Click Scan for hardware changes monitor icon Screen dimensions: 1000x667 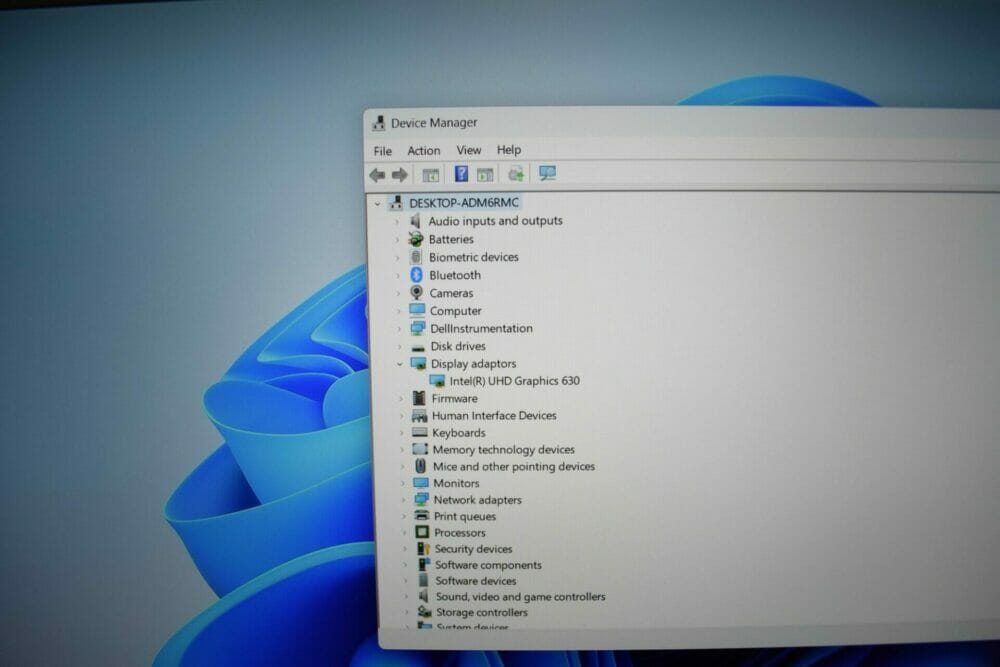pos(547,173)
